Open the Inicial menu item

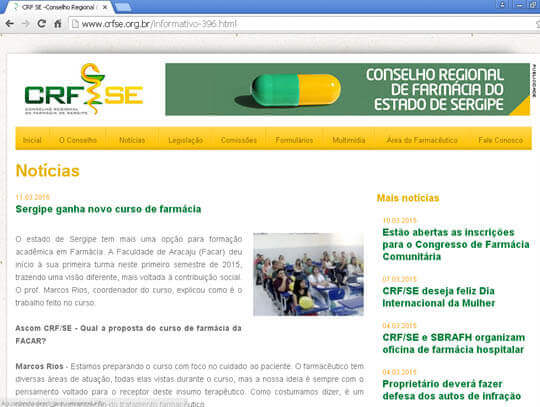(x=32, y=140)
